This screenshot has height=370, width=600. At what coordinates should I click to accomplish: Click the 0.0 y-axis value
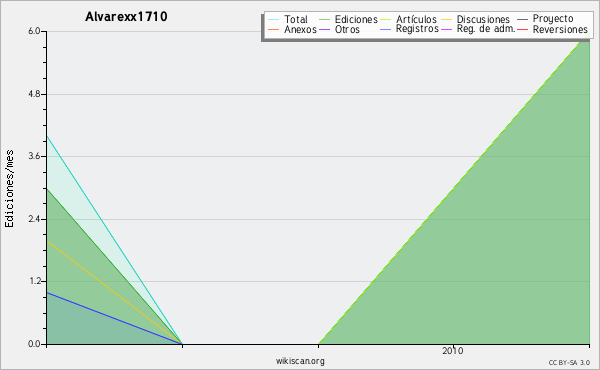[x=34, y=344]
